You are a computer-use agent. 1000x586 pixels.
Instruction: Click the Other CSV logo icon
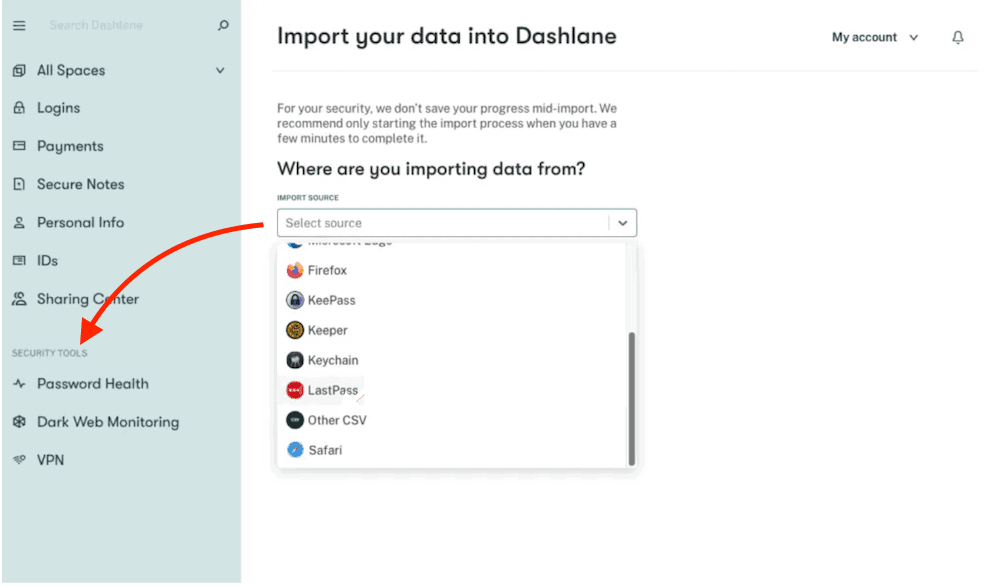295,420
